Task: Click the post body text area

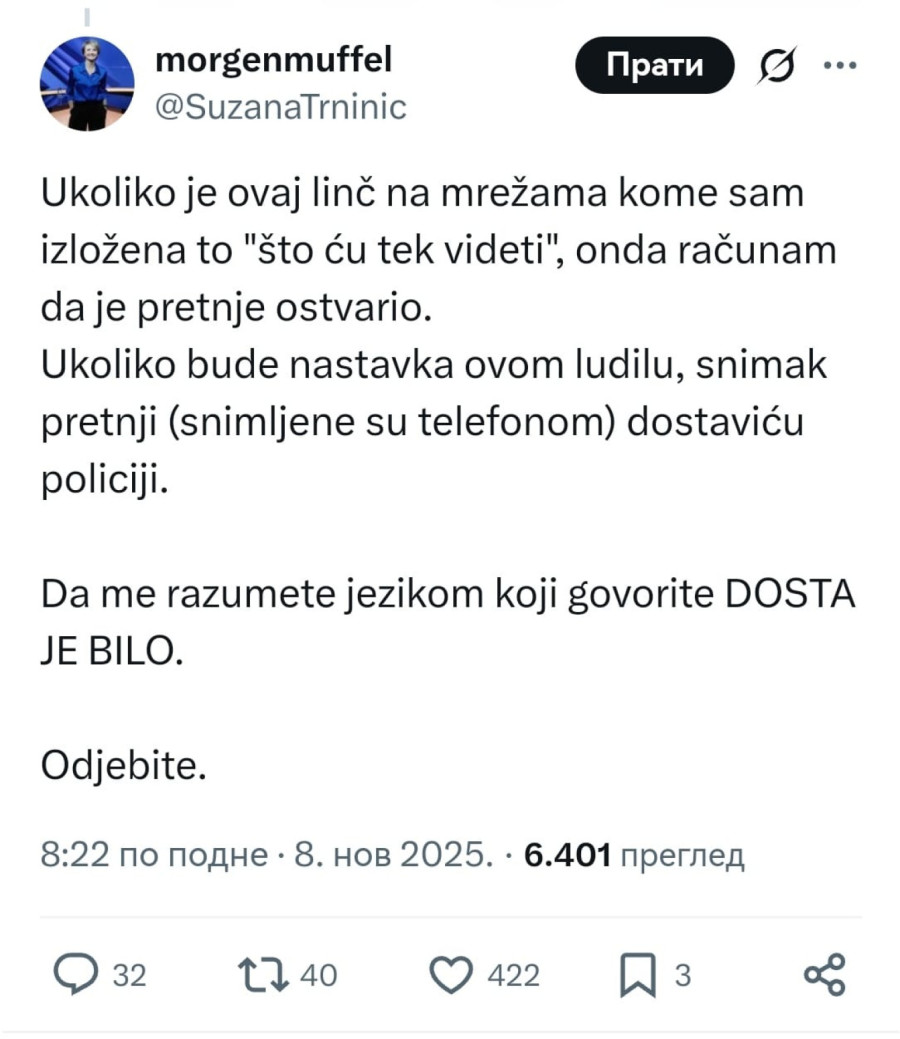Action: click(x=440, y=420)
